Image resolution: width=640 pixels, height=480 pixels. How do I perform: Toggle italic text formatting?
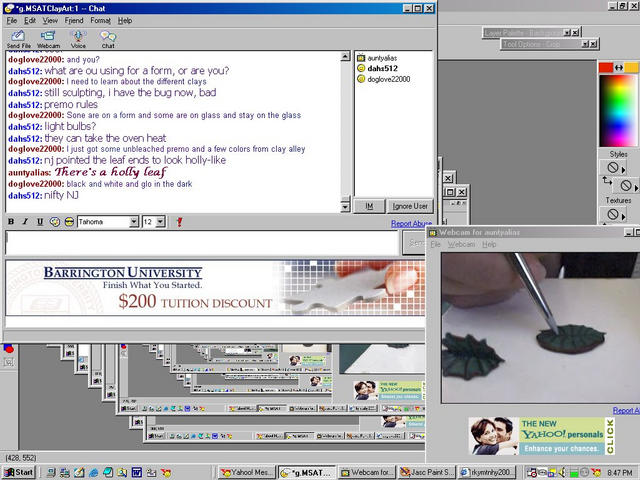(25, 222)
